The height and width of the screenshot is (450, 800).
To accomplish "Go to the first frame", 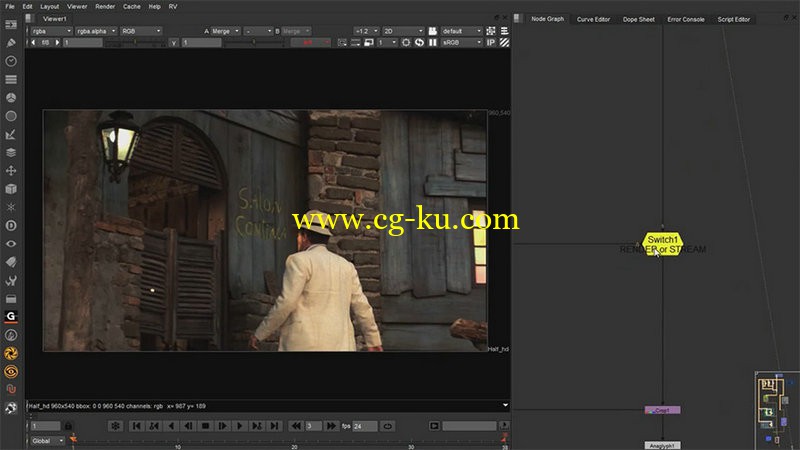I will coord(136,426).
